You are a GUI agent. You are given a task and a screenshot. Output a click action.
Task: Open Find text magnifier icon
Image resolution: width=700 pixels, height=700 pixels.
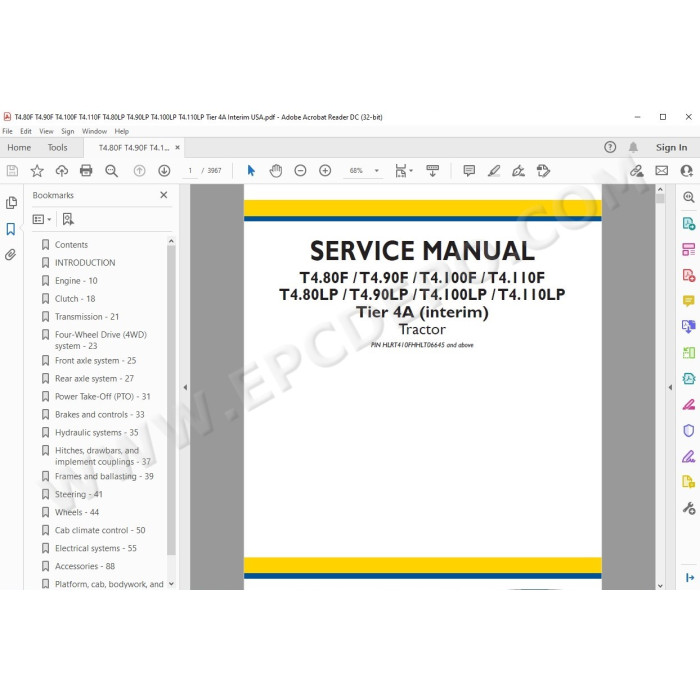pyautogui.click(x=111, y=171)
